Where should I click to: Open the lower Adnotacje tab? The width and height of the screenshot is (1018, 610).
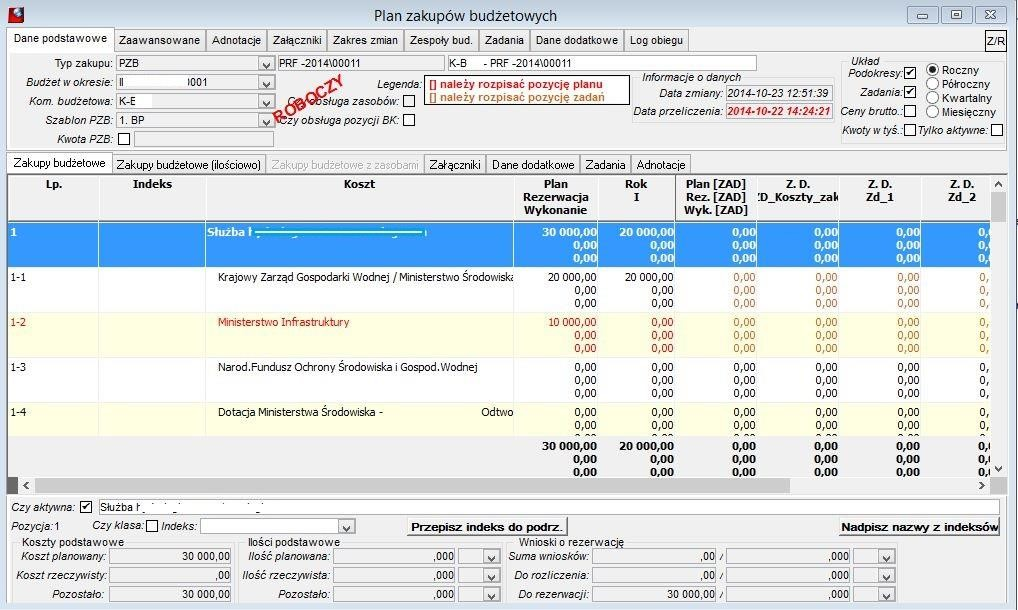pos(661,165)
